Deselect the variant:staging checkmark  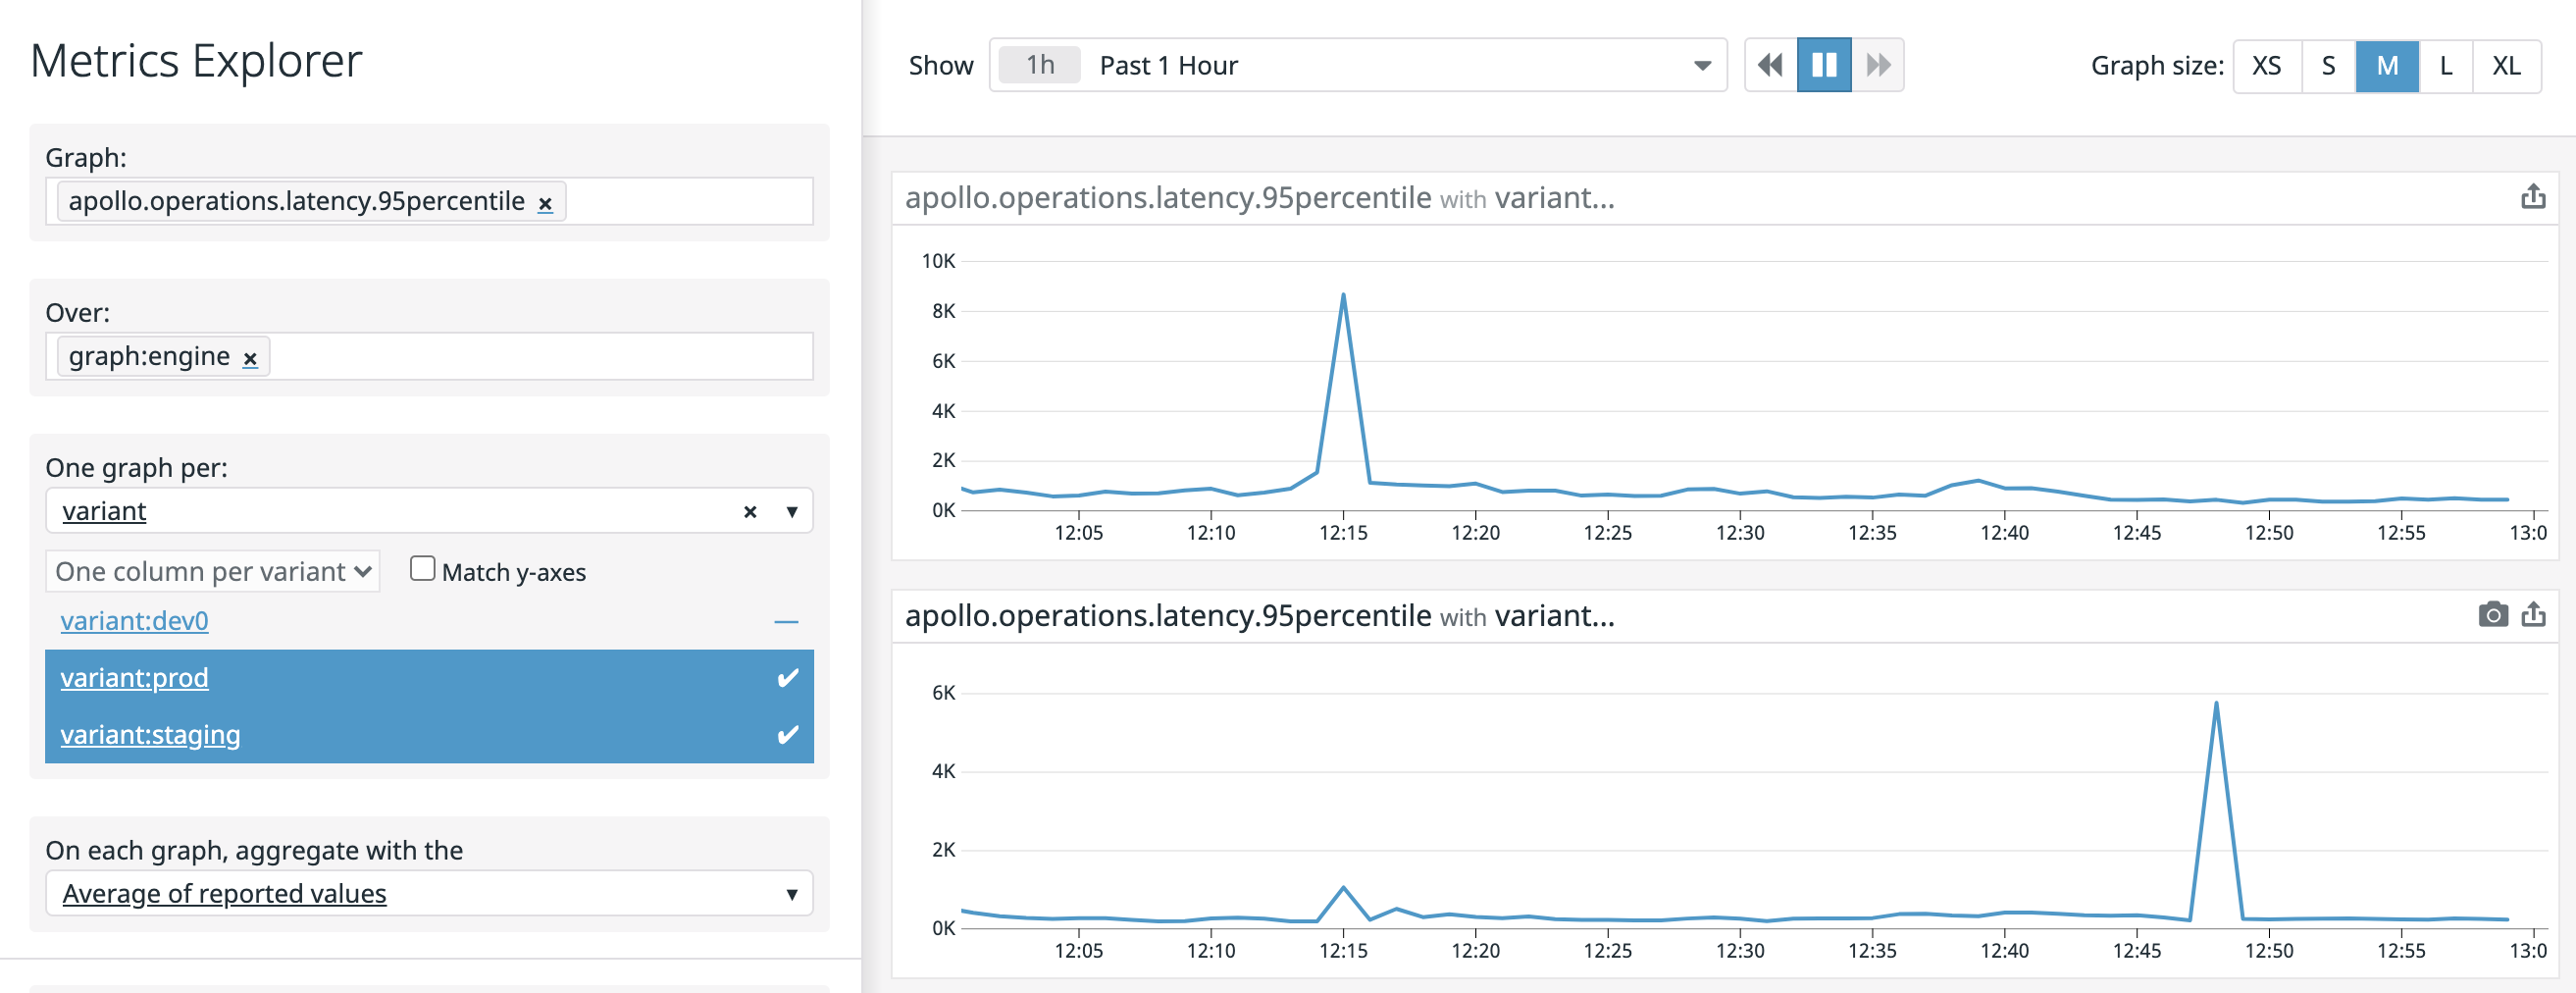click(x=786, y=735)
